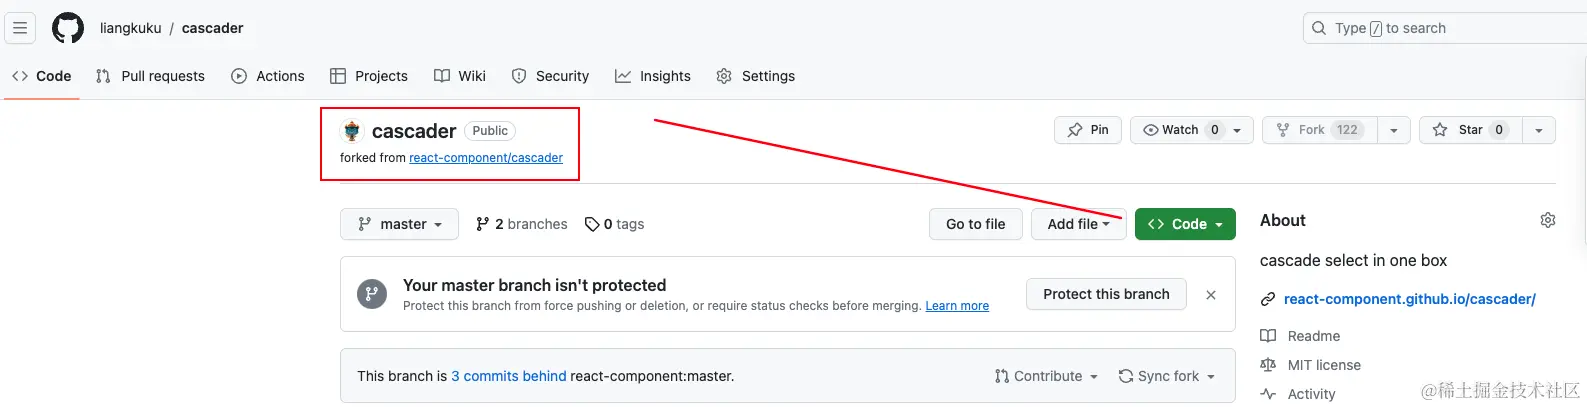
Task: Open the Actions tab
Action: click(268, 76)
